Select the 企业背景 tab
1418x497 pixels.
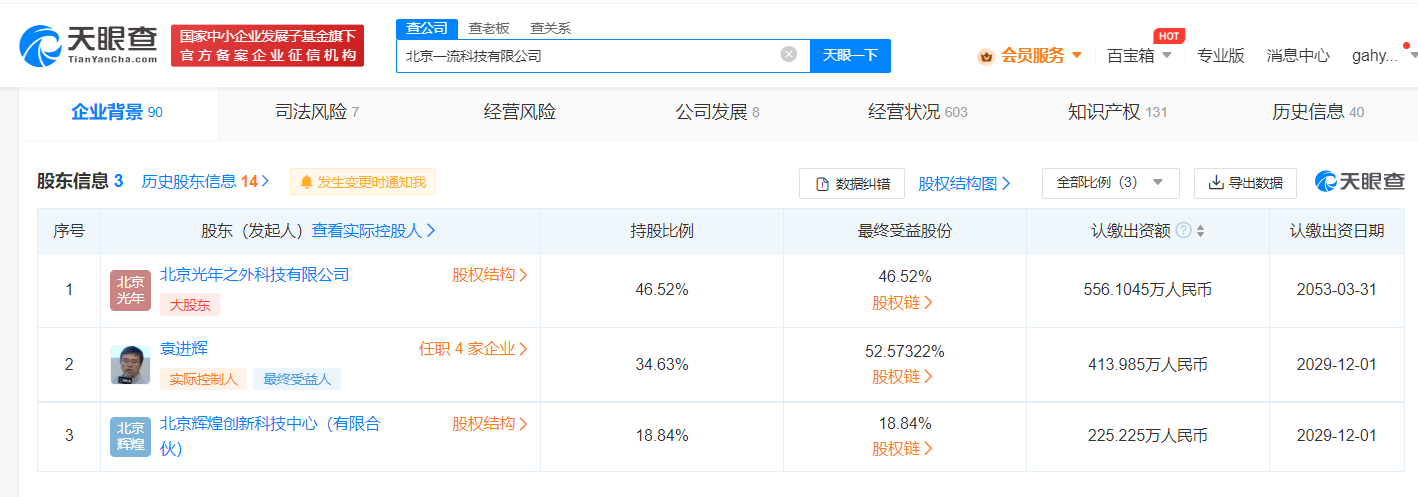point(117,112)
